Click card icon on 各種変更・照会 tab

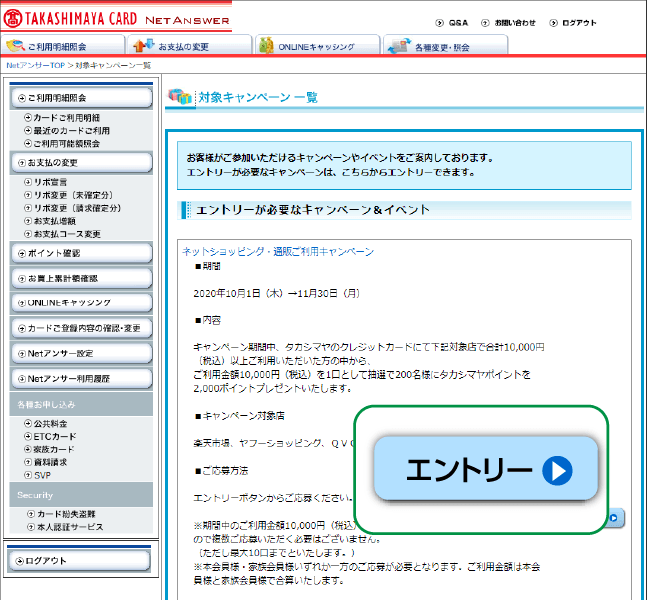pyautogui.click(x=399, y=46)
